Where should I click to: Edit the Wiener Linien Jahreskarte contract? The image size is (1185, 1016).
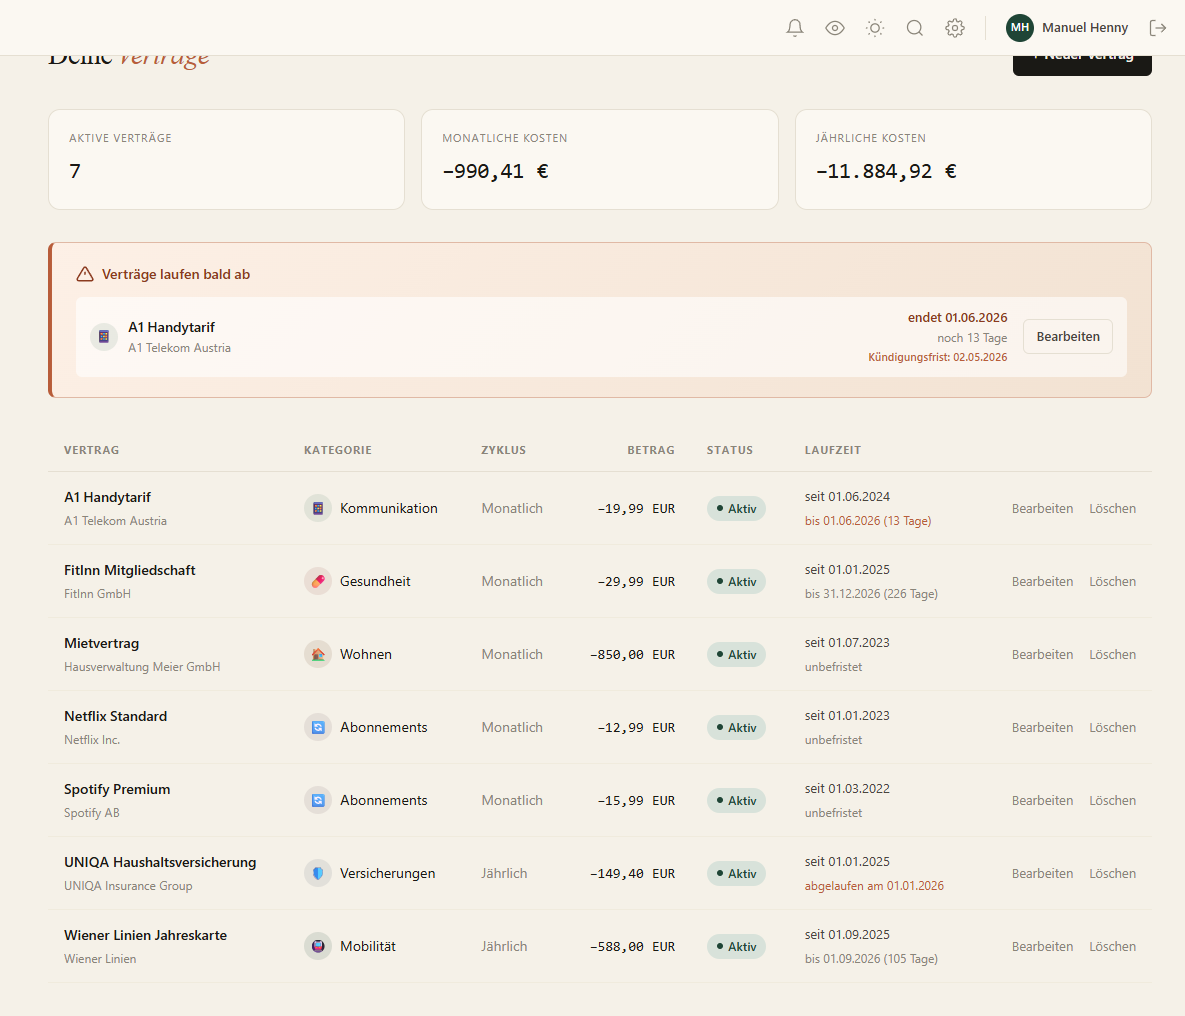[1042, 946]
